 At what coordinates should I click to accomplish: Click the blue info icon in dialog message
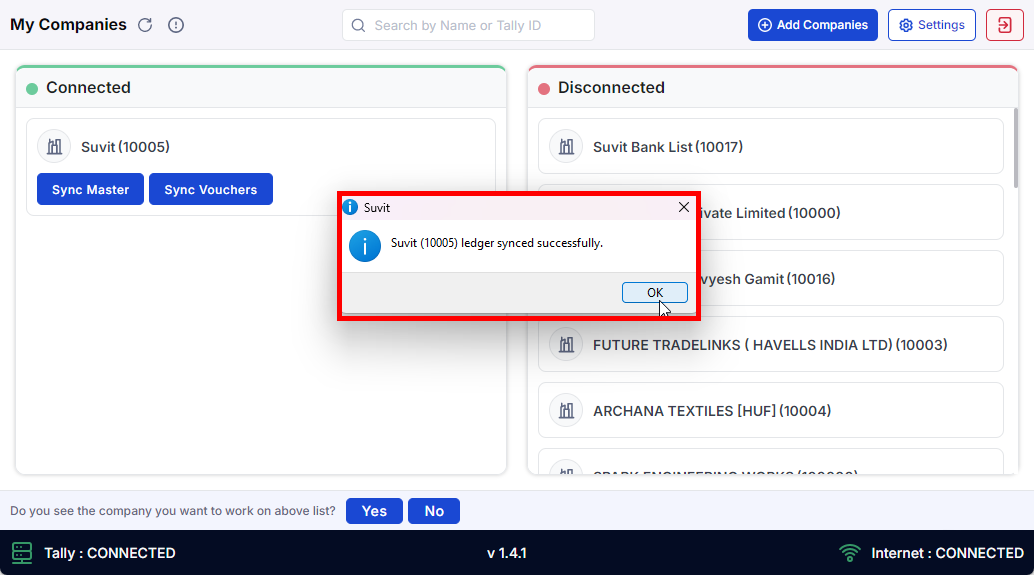click(x=365, y=246)
